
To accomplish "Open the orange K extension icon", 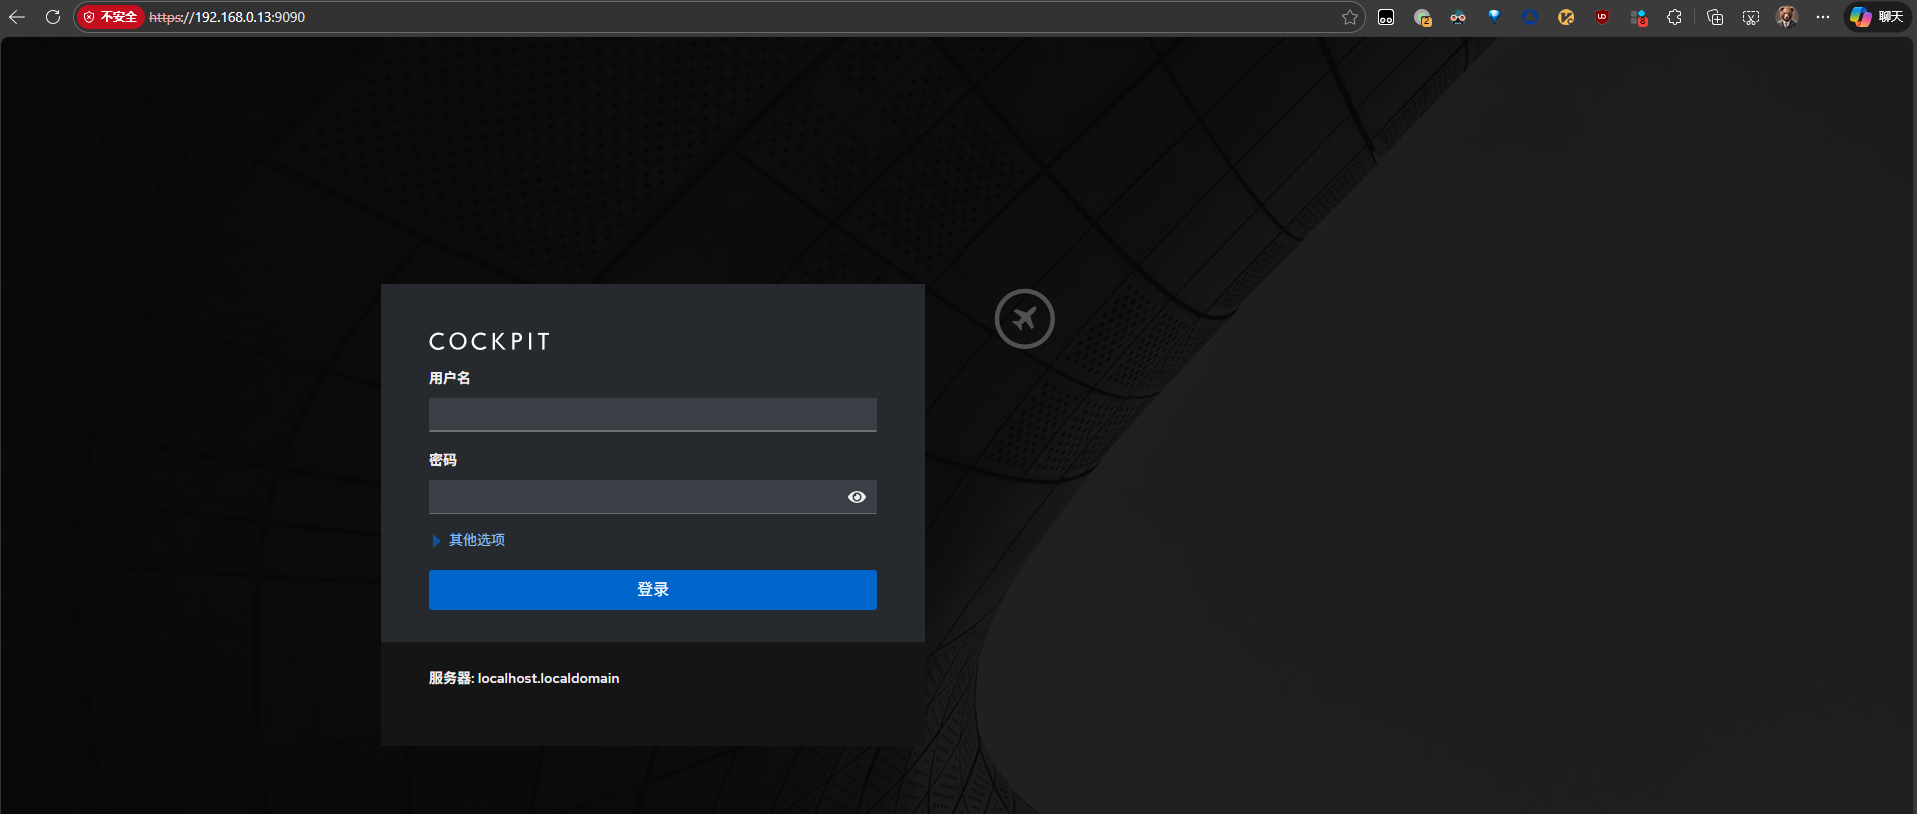I will [1566, 17].
